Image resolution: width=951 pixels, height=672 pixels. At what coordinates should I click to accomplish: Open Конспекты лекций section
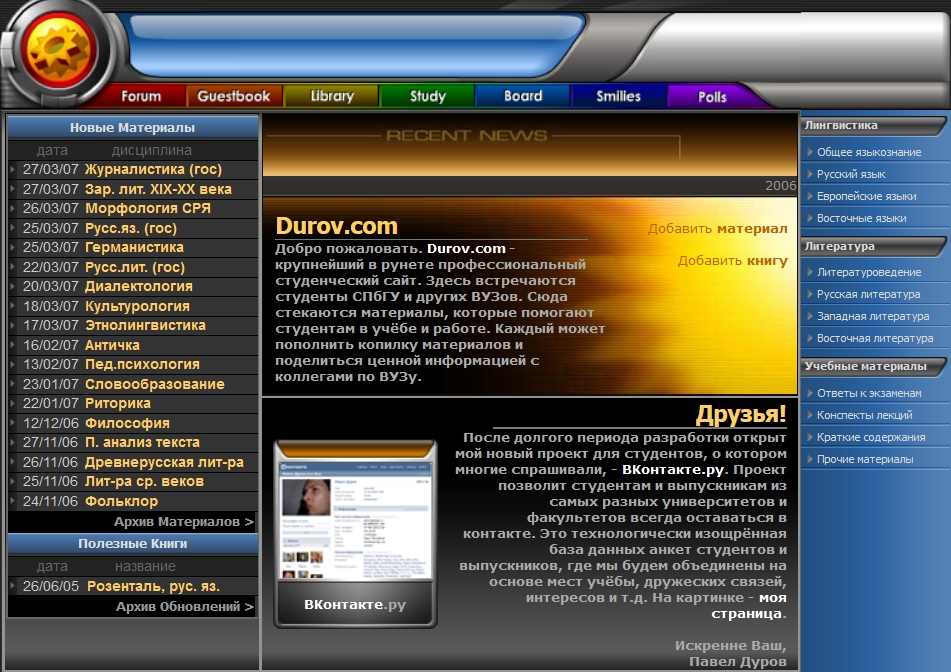864,415
